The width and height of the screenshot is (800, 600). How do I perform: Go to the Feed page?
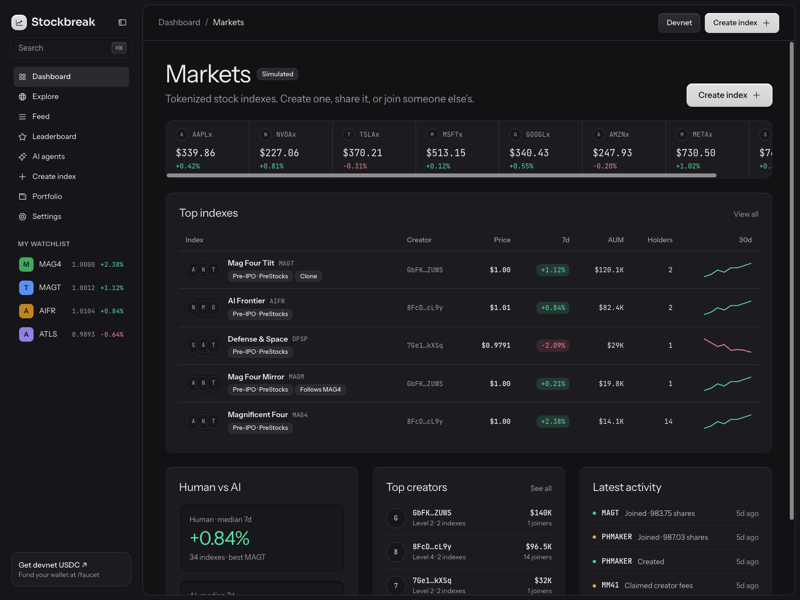click(71, 117)
